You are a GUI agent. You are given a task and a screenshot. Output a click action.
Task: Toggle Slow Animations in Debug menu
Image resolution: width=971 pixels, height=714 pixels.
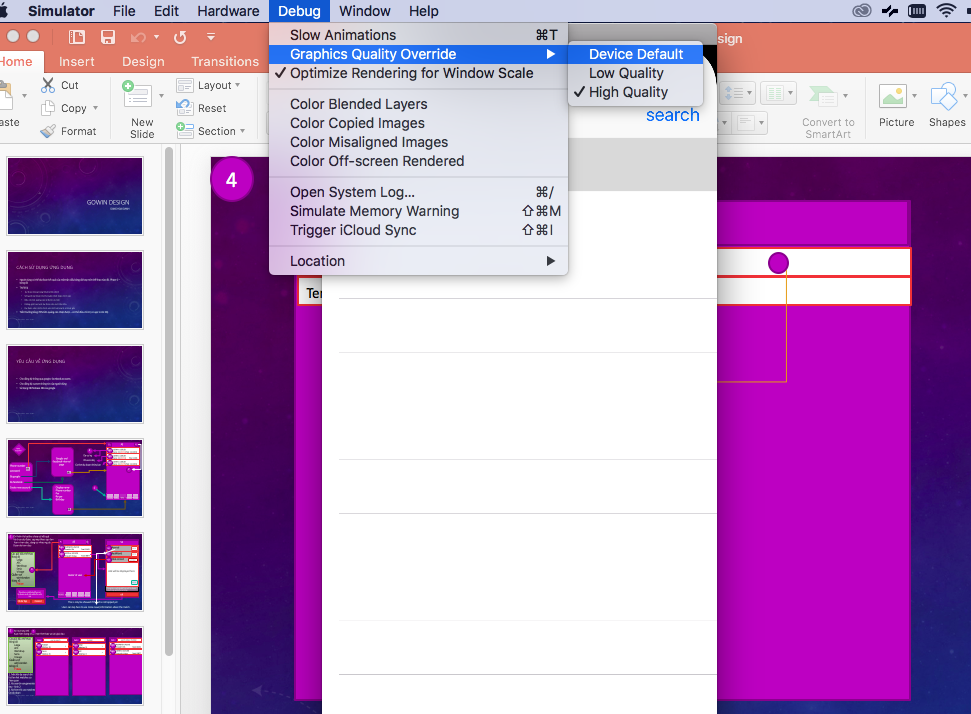tap(419, 35)
